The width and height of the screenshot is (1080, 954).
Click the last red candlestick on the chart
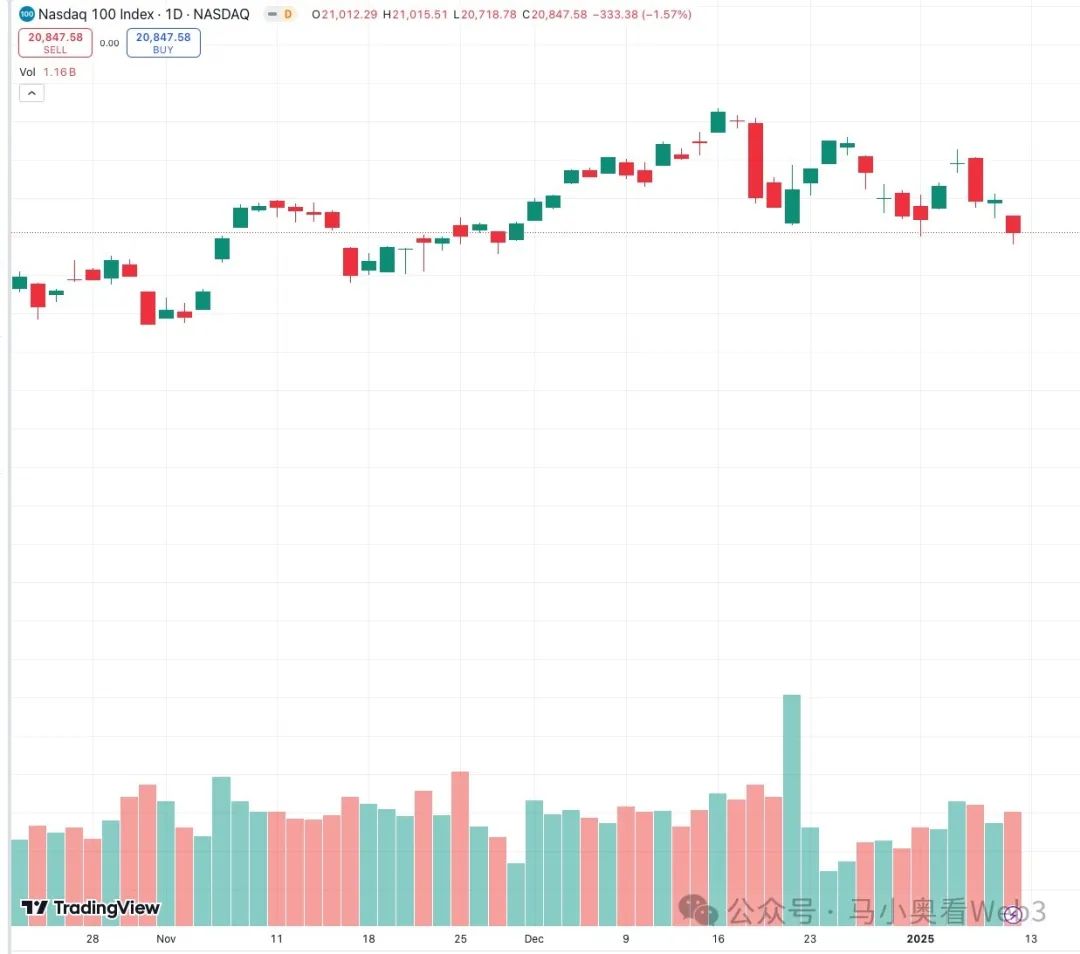coord(1012,224)
